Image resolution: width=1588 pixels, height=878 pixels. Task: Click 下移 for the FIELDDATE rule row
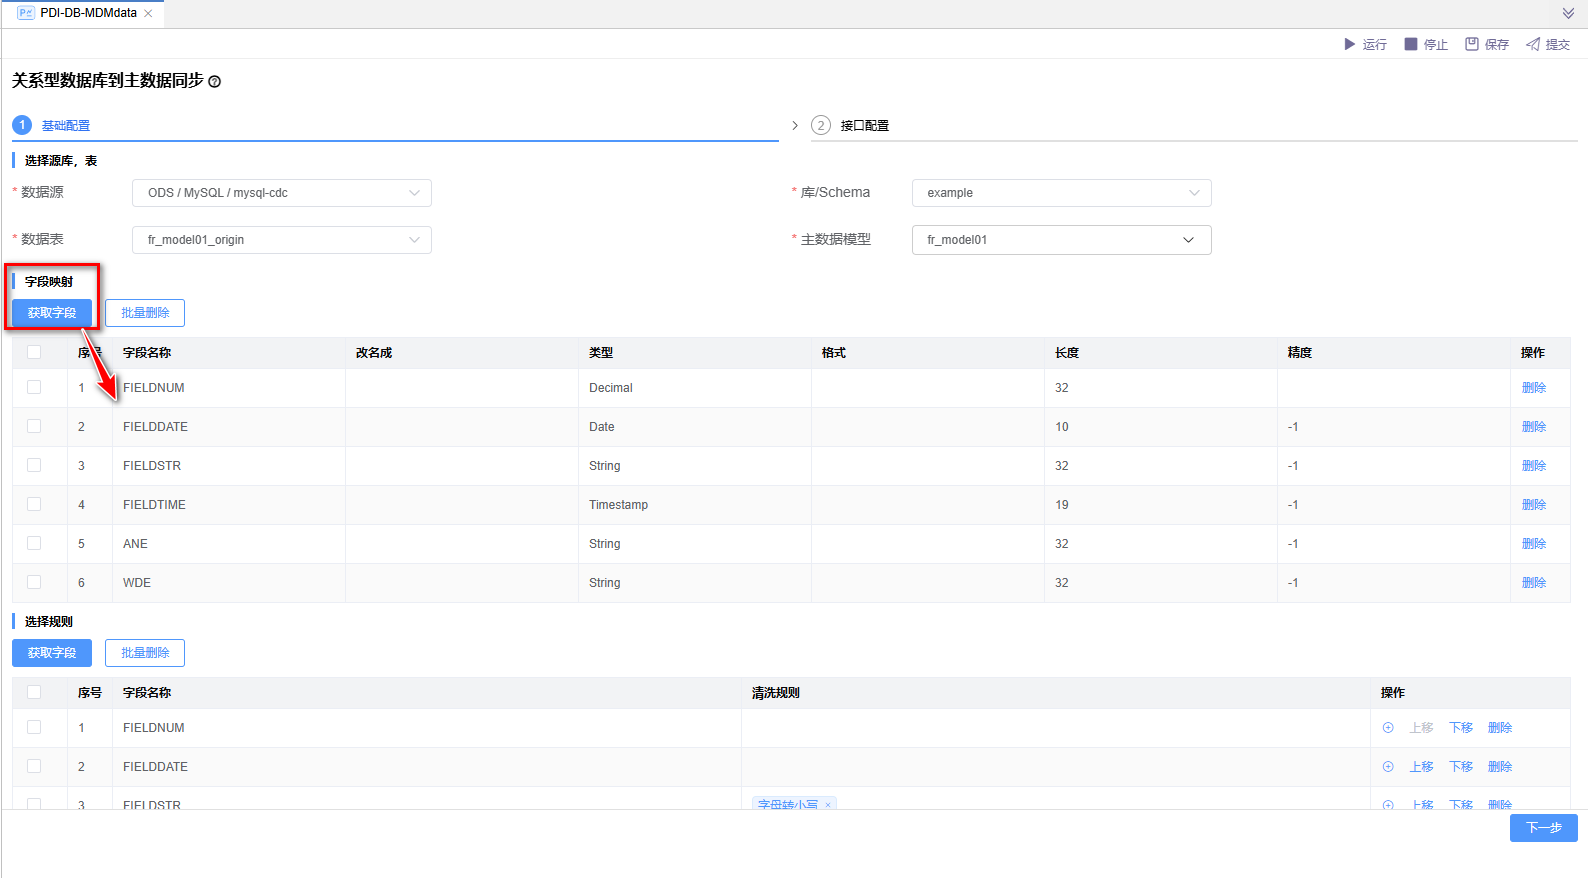pyautogui.click(x=1461, y=767)
